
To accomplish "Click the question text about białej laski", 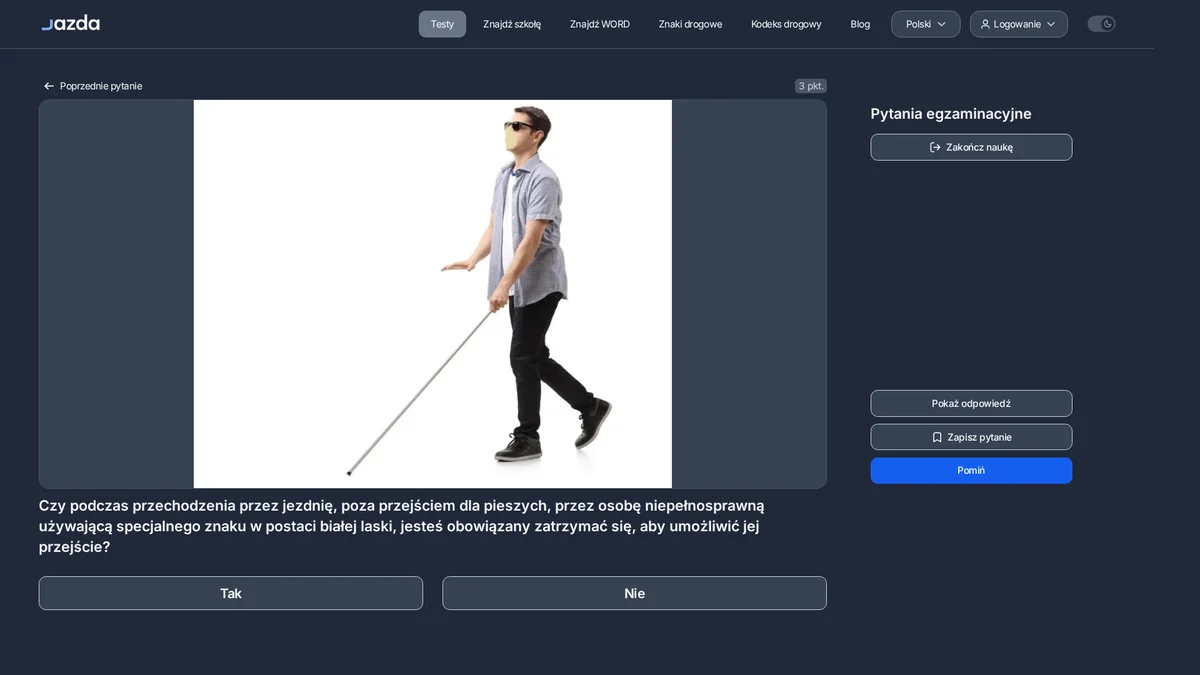I will (x=401, y=526).
